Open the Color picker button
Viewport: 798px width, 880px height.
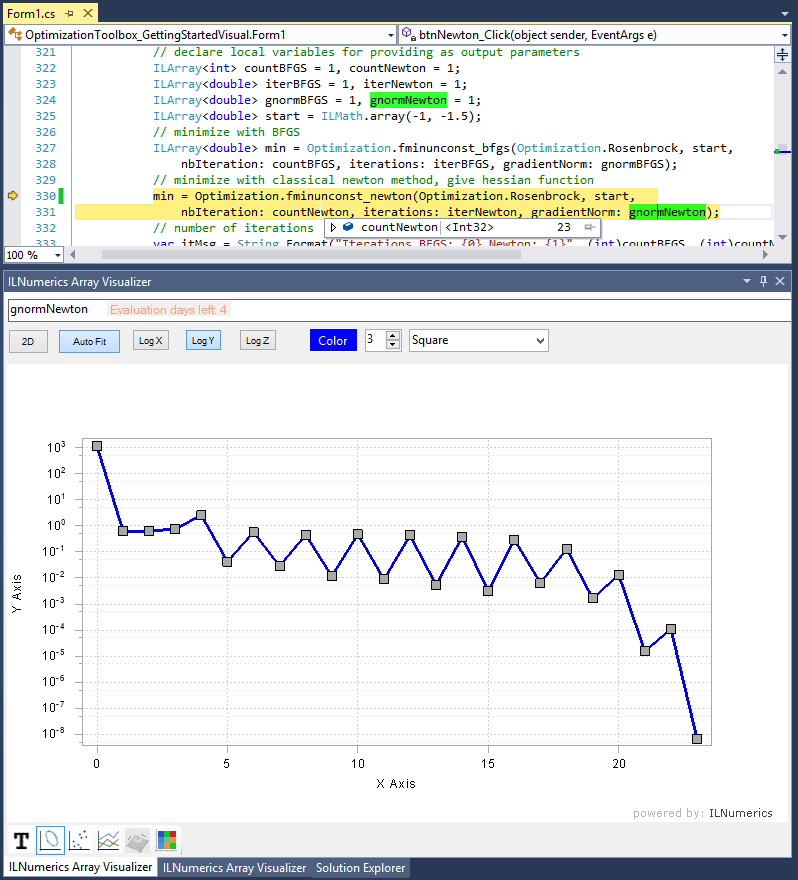click(333, 340)
